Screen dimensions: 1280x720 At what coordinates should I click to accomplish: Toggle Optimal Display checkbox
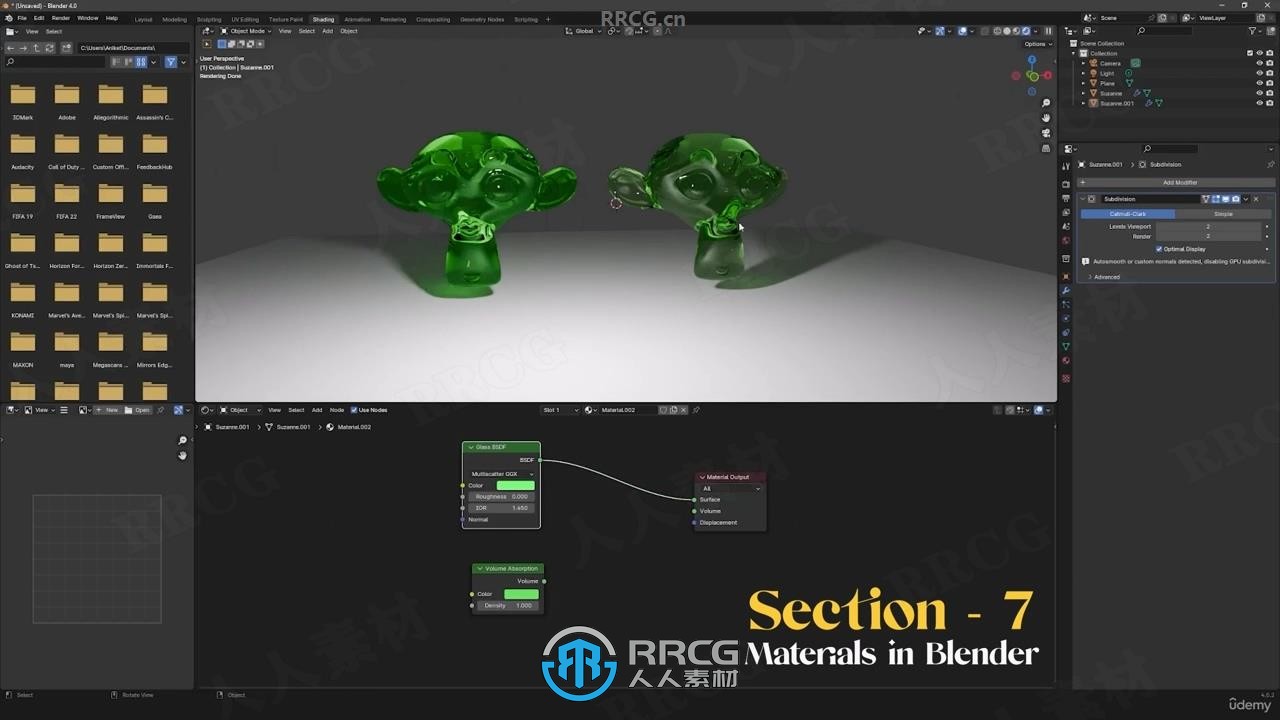point(1159,249)
